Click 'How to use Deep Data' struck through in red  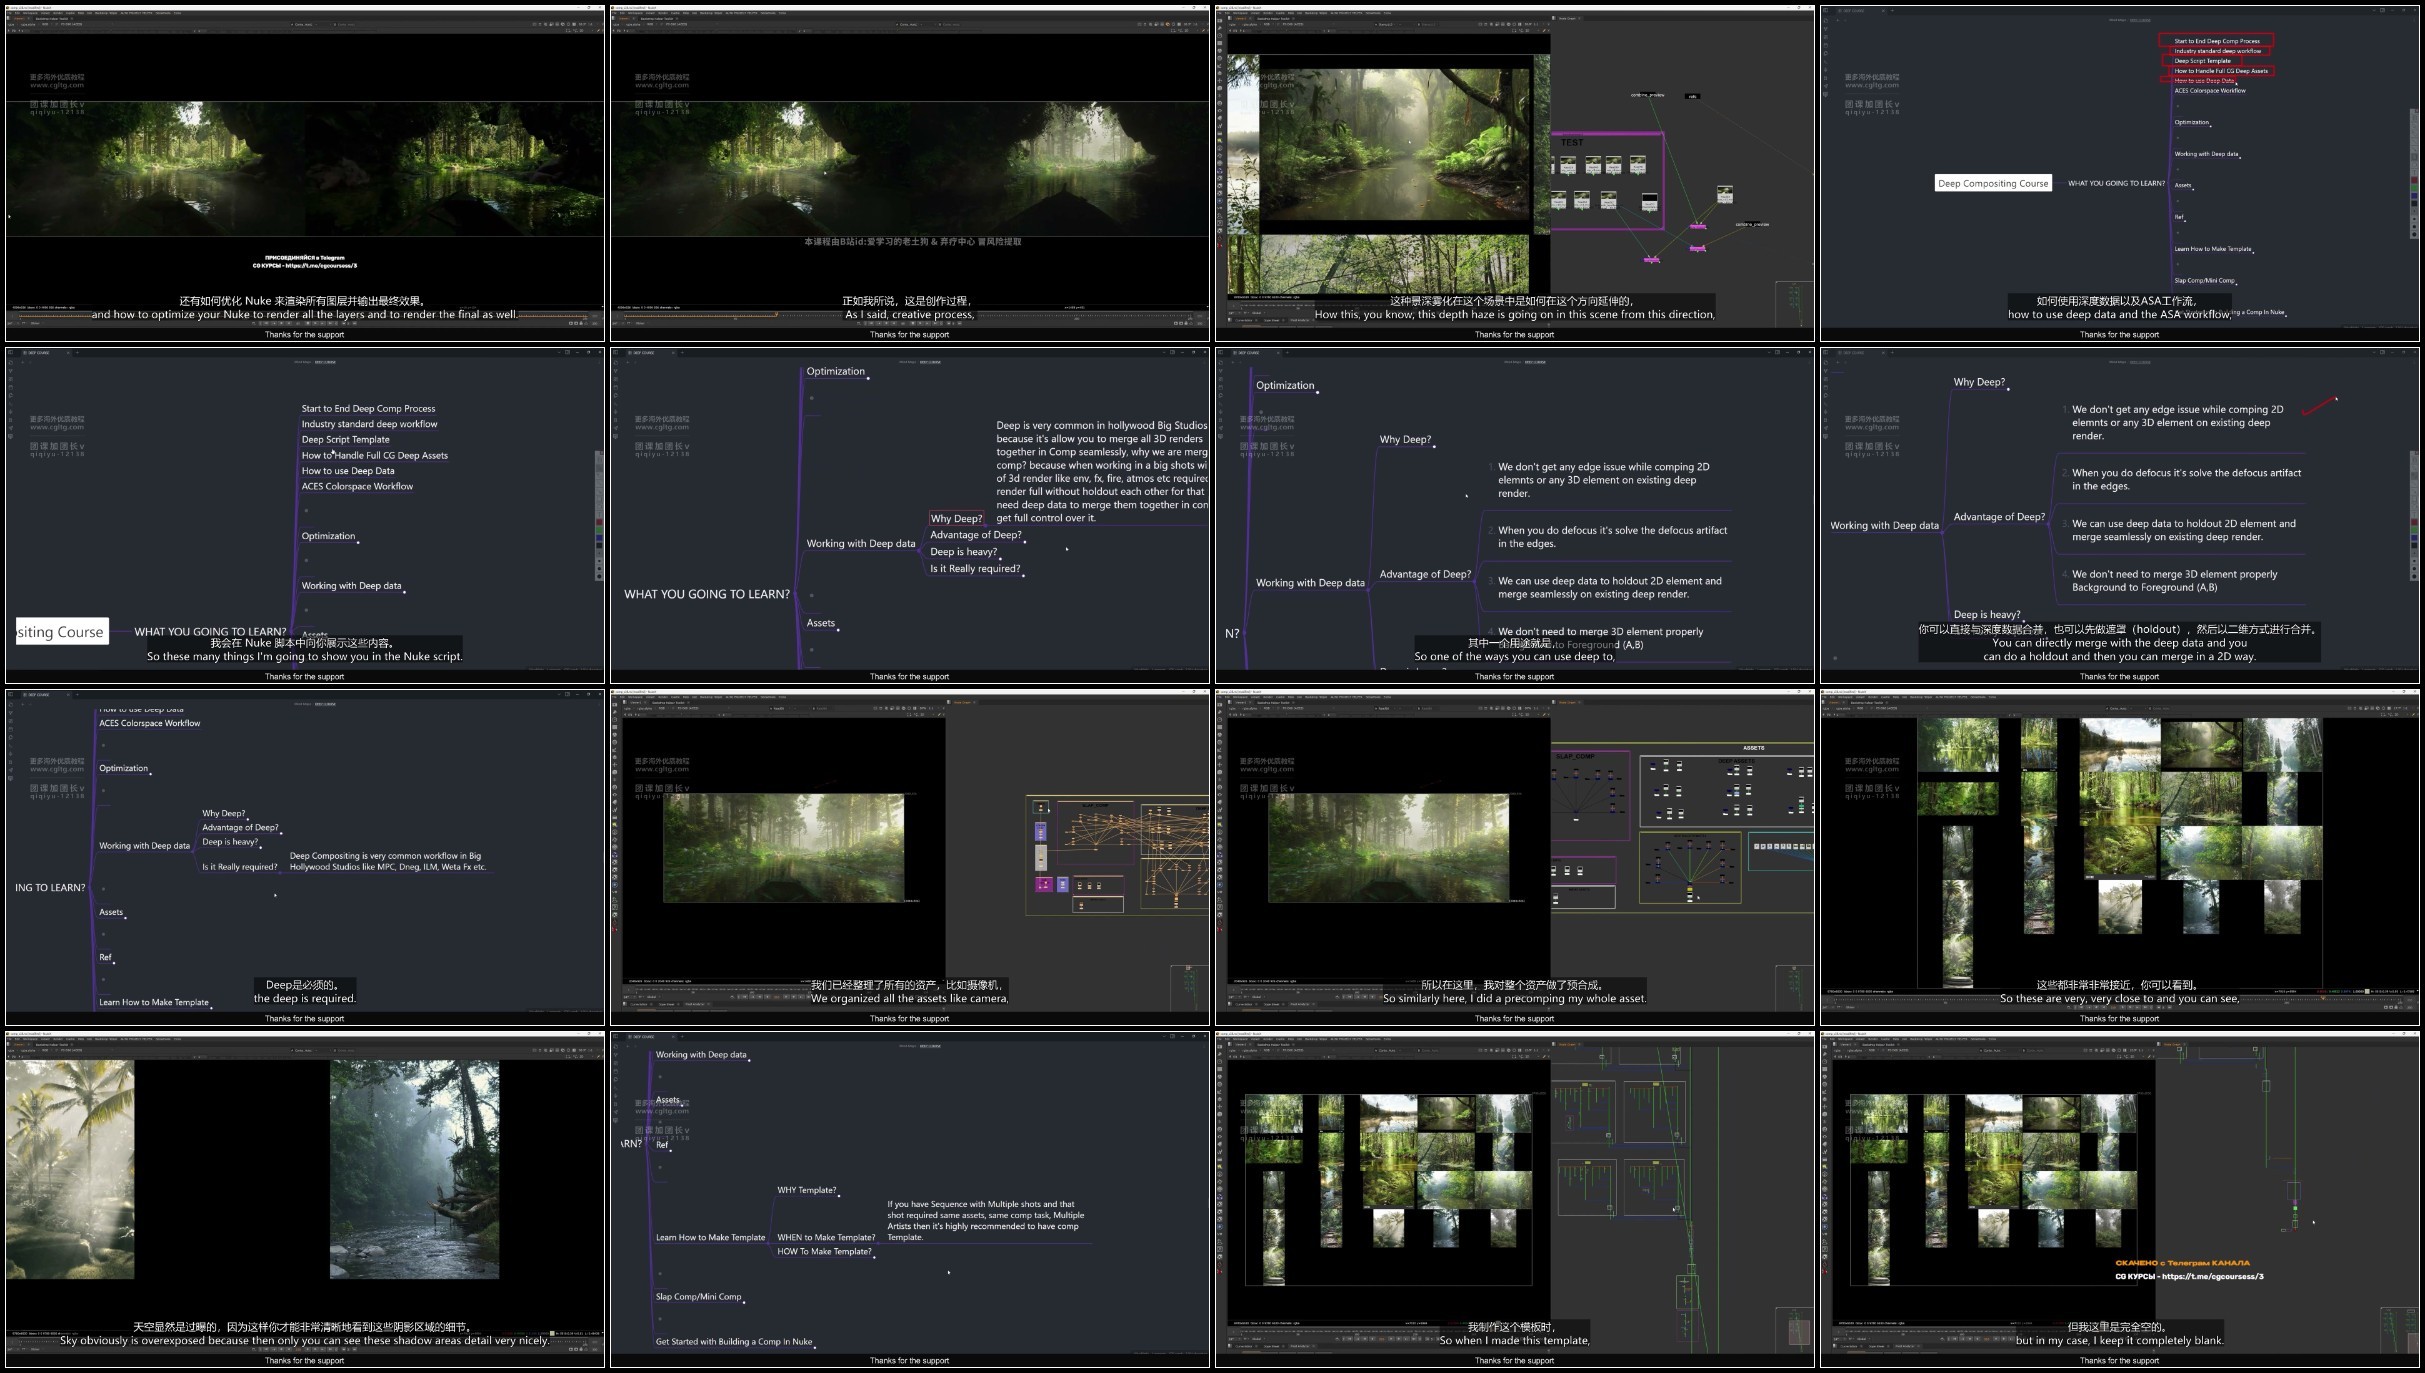click(2204, 80)
